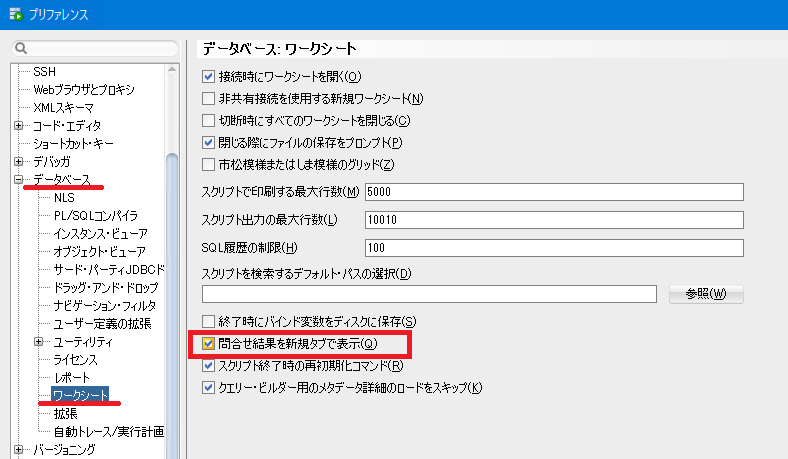Expand the ユーティリティ node
This screenshot has height=459, width=788.
tap(39, 342)
